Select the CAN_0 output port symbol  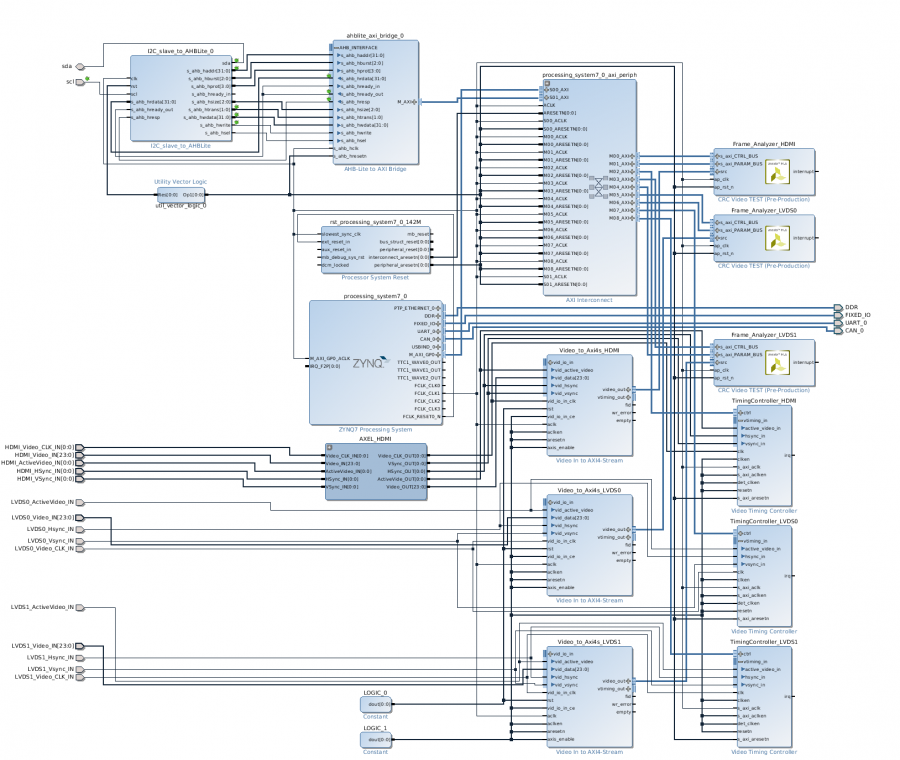(x=837, y=330)
